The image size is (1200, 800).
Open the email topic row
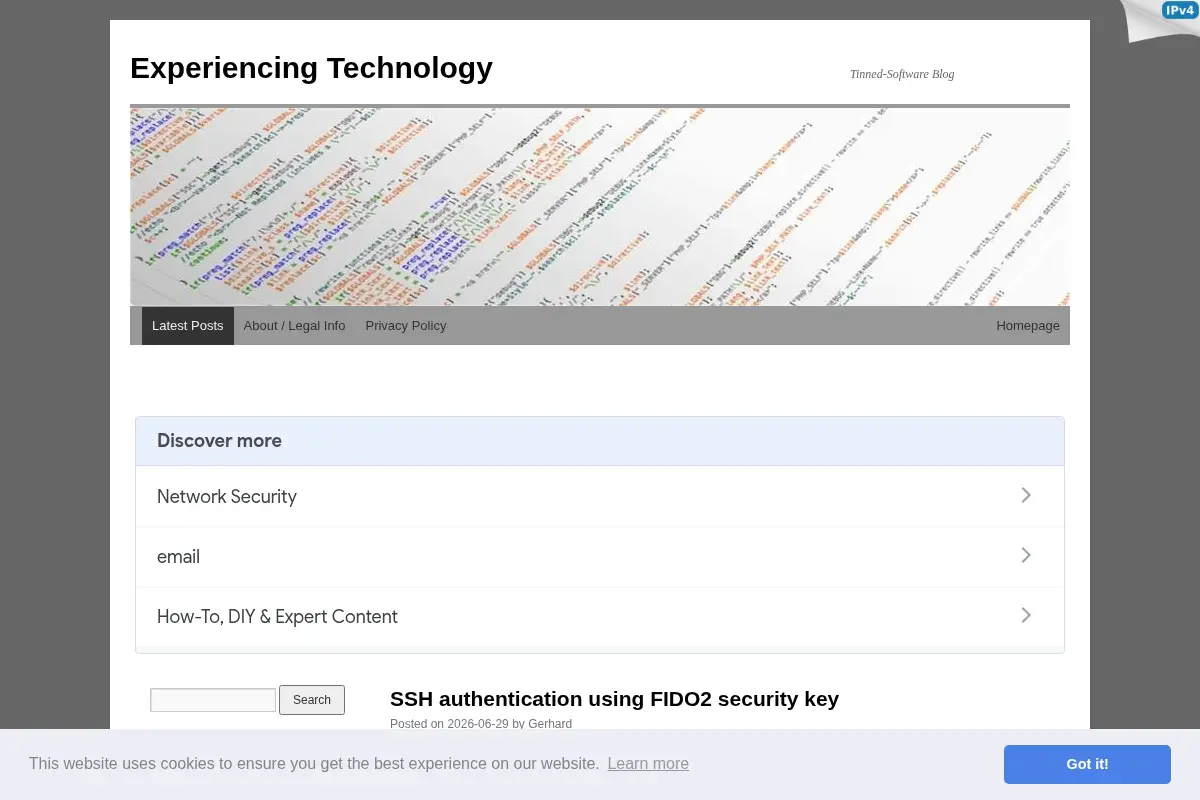tap(600, 556)
